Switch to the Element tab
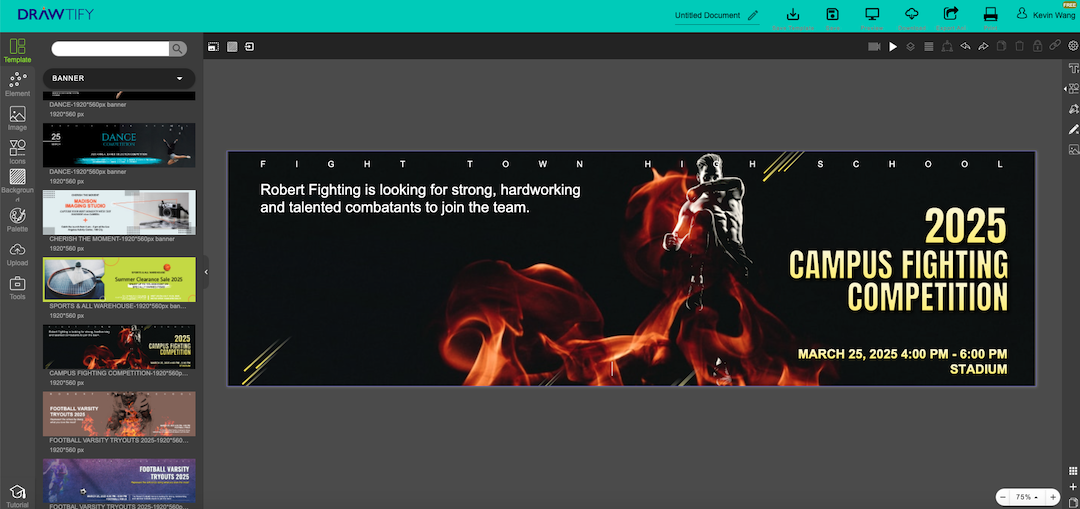Screen dimensions: 1080x509 click(17, 84)
